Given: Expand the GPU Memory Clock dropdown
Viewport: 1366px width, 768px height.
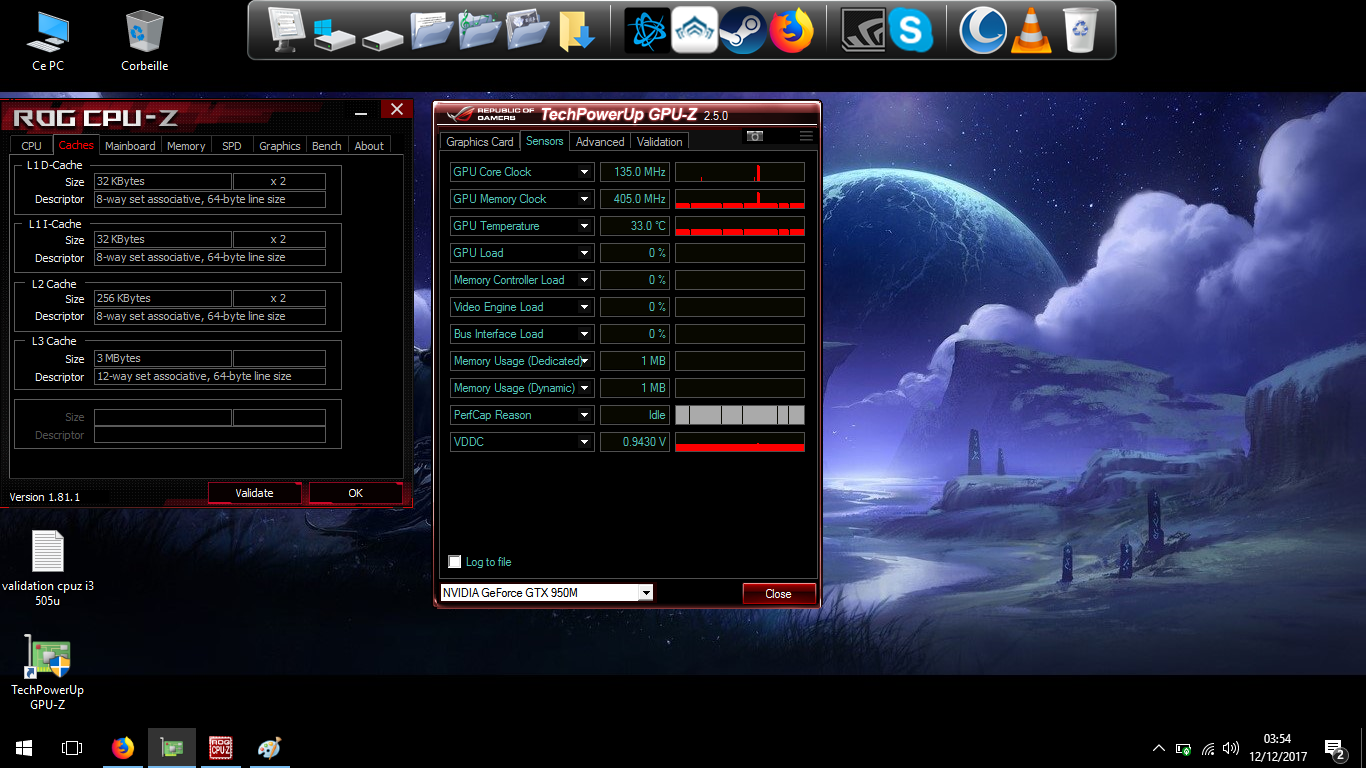Looking at the screenshot, I should (x=585, y=199).
